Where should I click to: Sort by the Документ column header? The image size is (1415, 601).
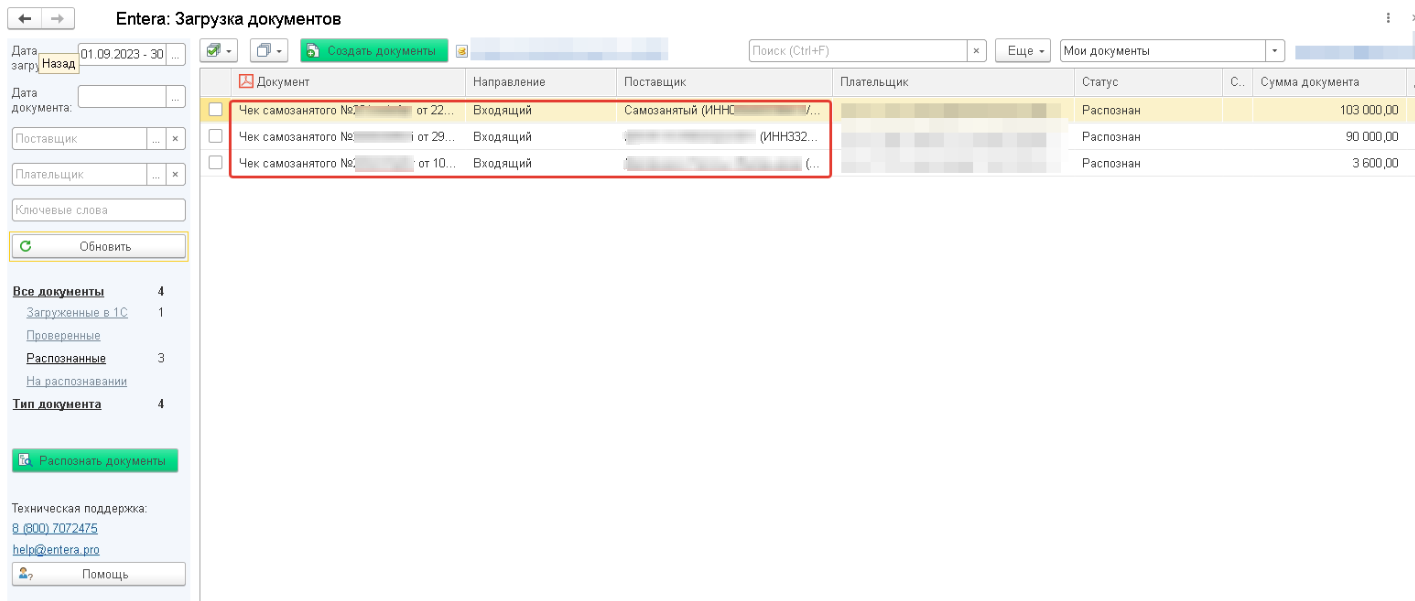(348, 82)
